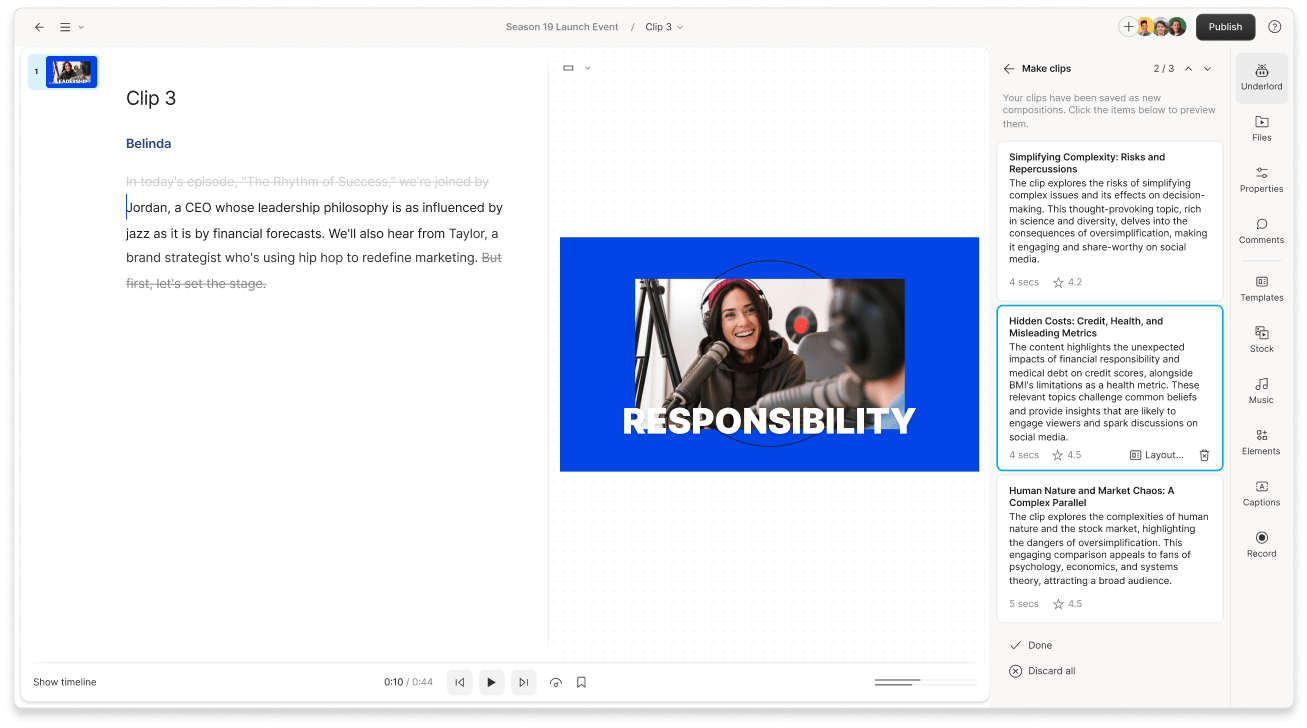Image resolution: width=1307 pixels, height=728 pixels.
Task: Open the canvas aspect ratio dropdown
Action: pyautogui.click(x=576, y=67)
